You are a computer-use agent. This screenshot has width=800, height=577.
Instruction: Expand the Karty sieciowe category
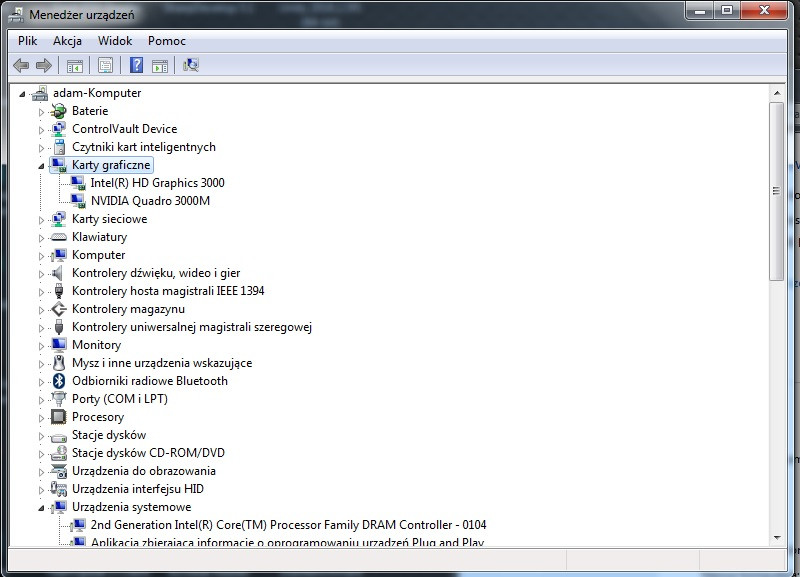40,218
